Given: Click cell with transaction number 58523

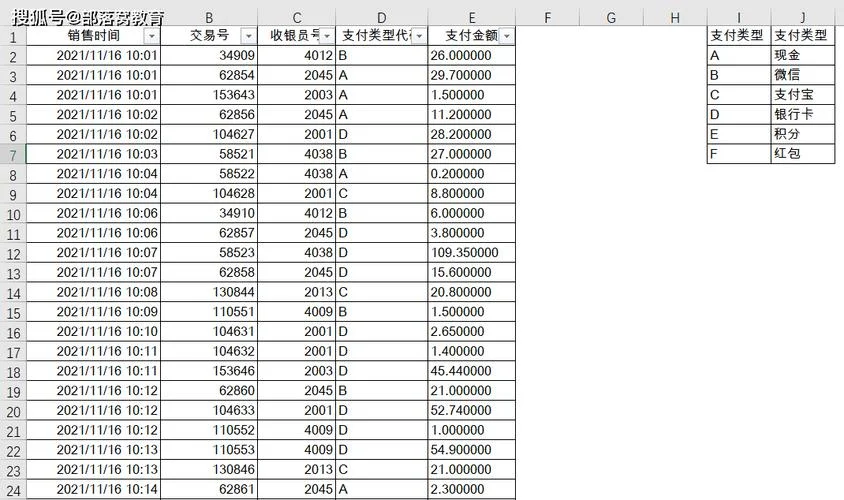Looking at the screenshot, I should click(209, 252).
